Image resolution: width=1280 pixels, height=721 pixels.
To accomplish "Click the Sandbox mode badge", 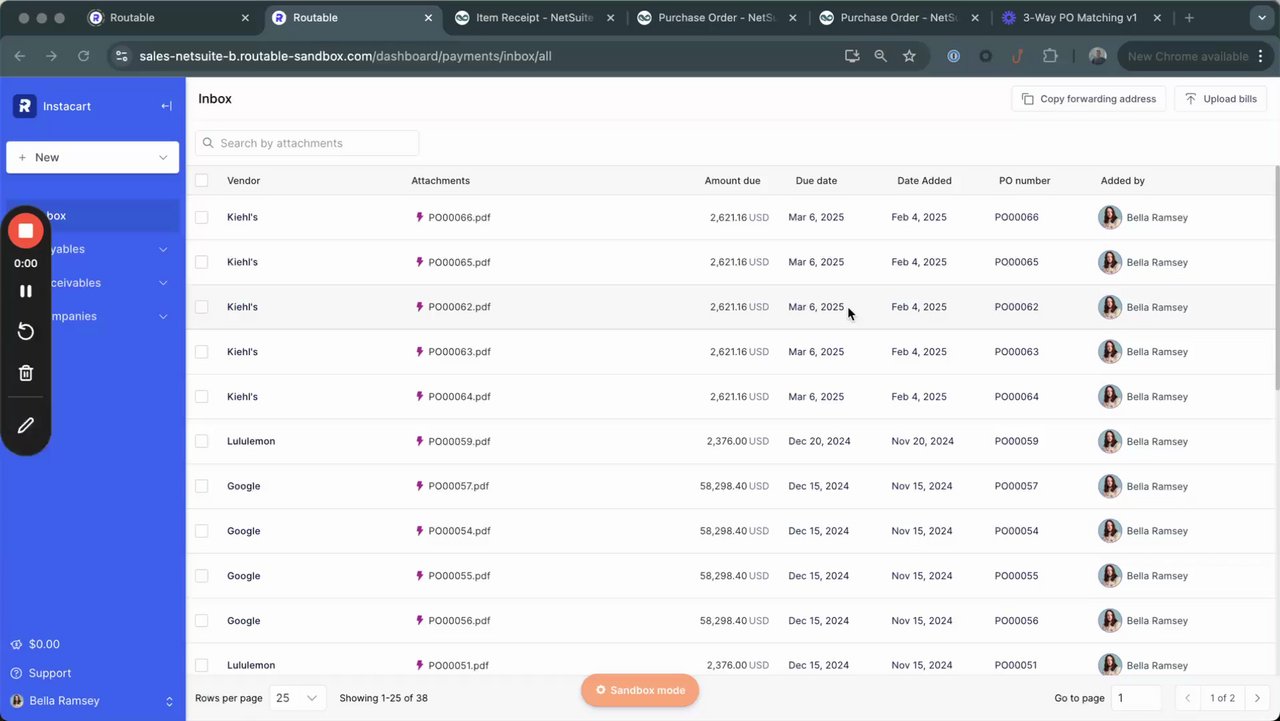I will [x=640, y=690].
